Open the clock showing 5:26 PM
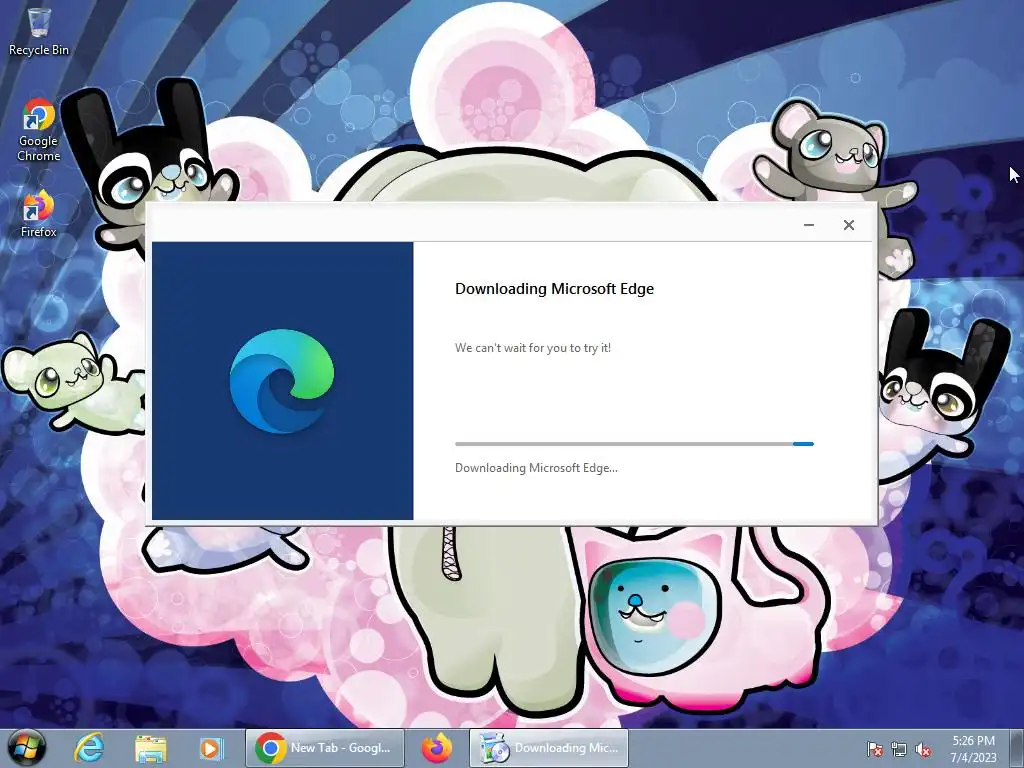This screenshot has width=1024, height=768. tap(973, 749)
